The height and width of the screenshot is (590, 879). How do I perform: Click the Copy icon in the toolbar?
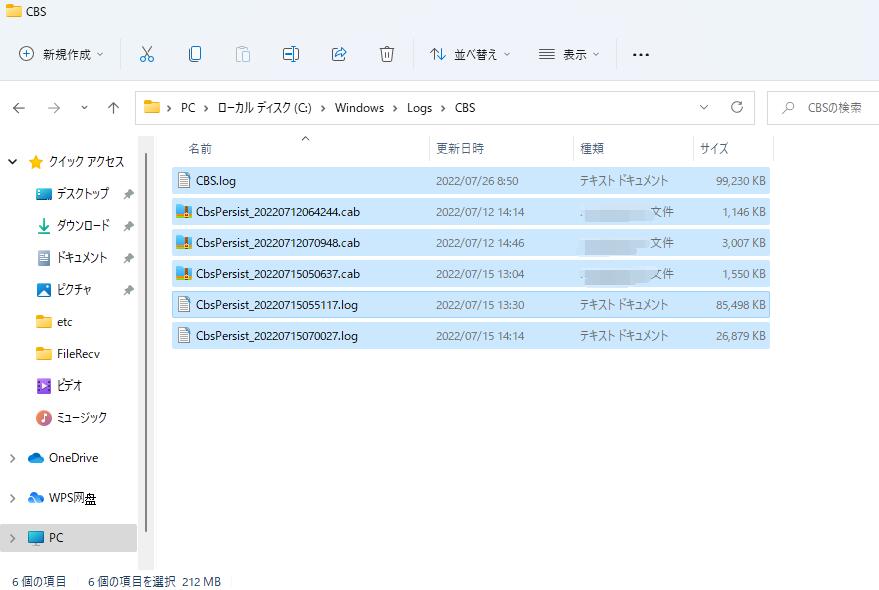[195, 54]
